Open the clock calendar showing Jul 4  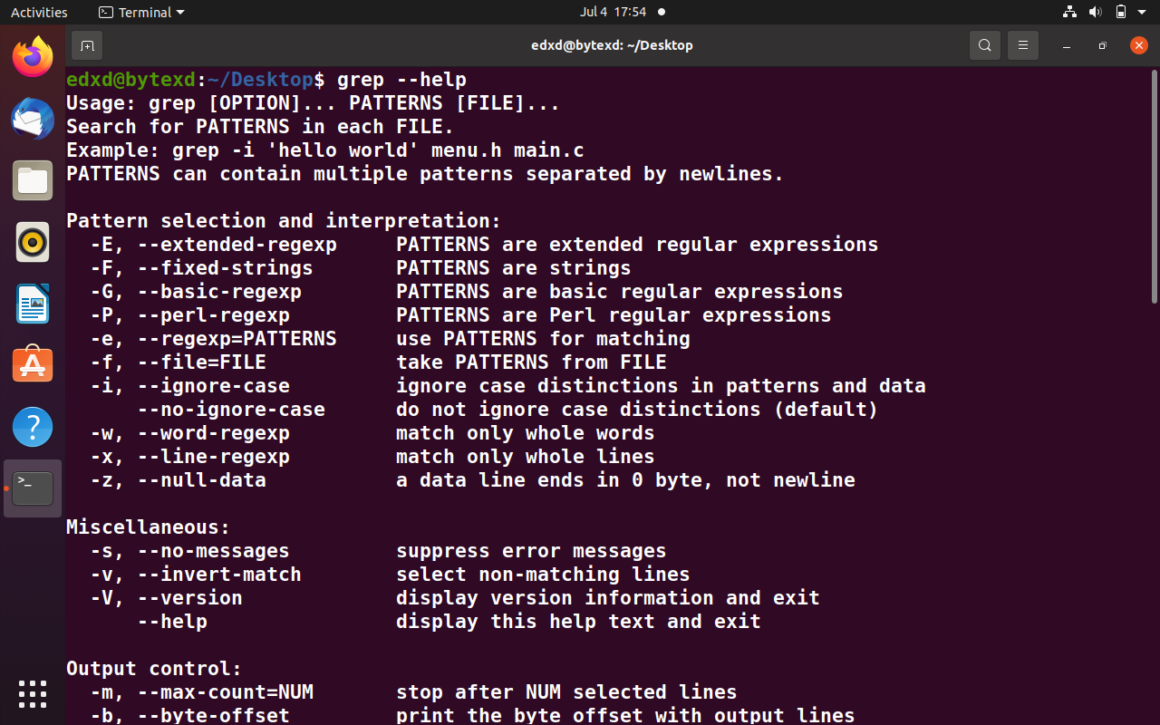tap(612, 12)
